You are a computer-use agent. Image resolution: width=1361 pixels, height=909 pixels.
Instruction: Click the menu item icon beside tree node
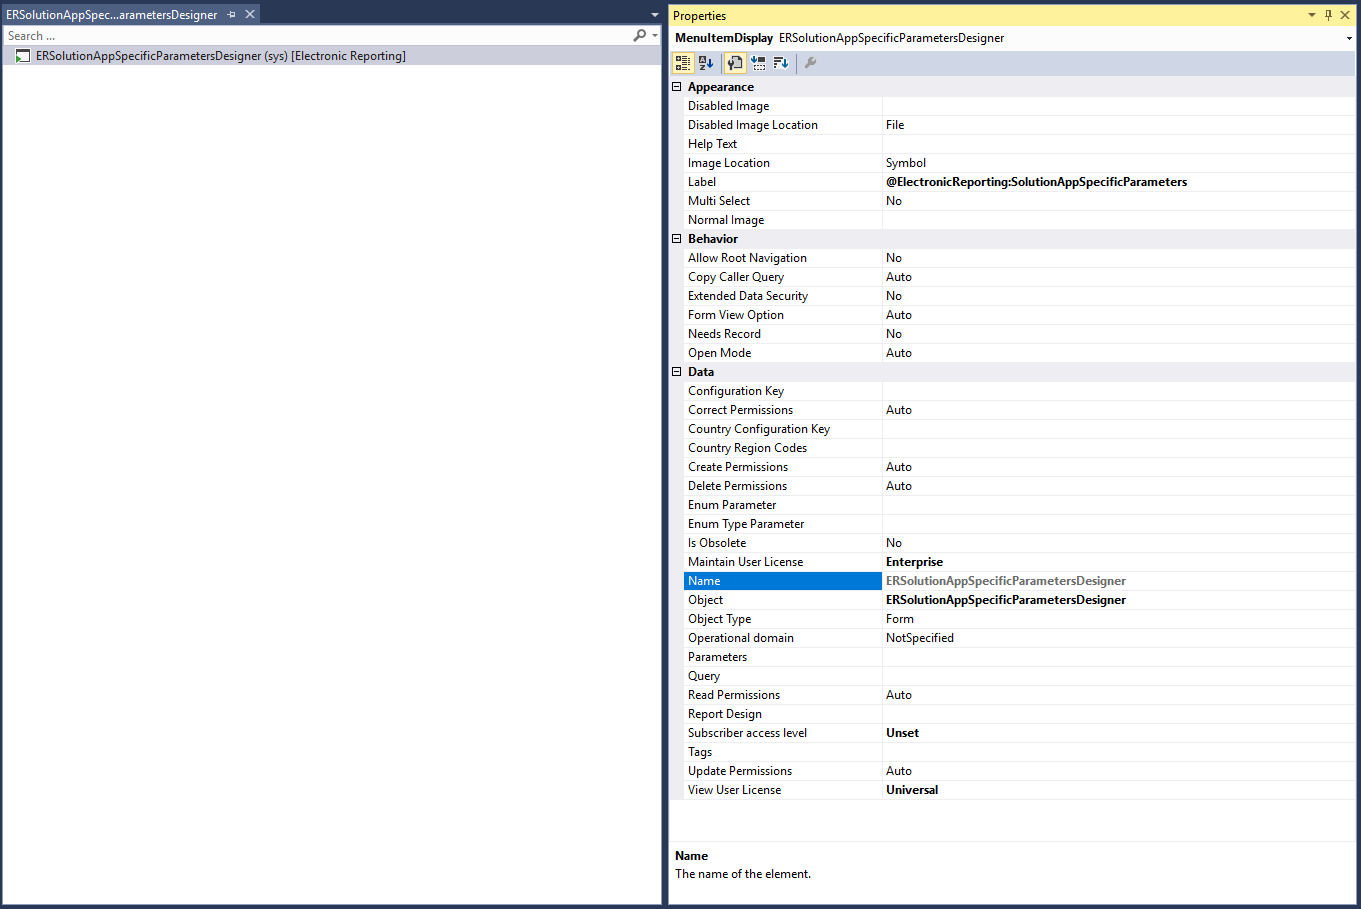(x=23, y=56)
